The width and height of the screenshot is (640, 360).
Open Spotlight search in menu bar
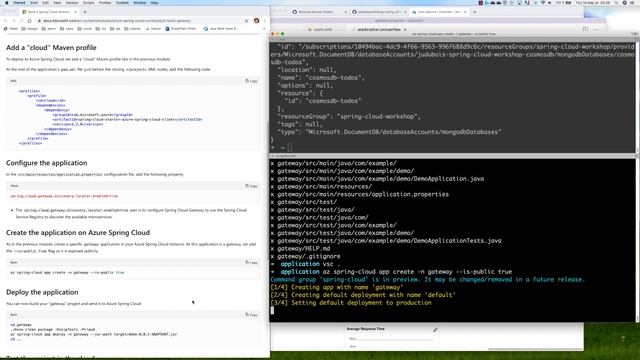point(616,2)
